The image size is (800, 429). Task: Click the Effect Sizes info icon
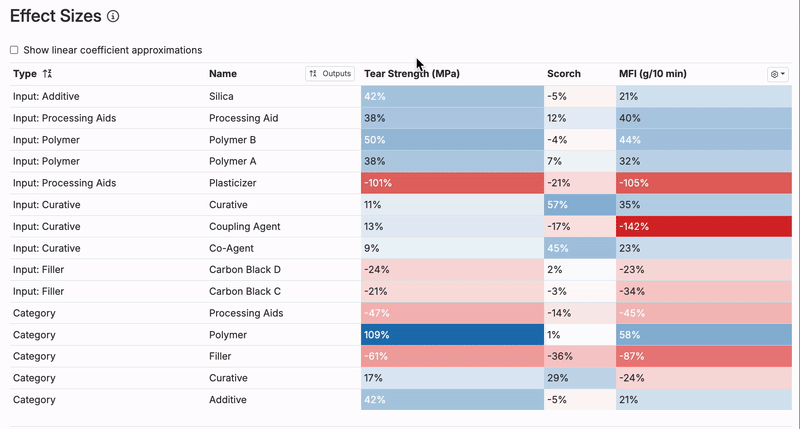pos(113,17)
